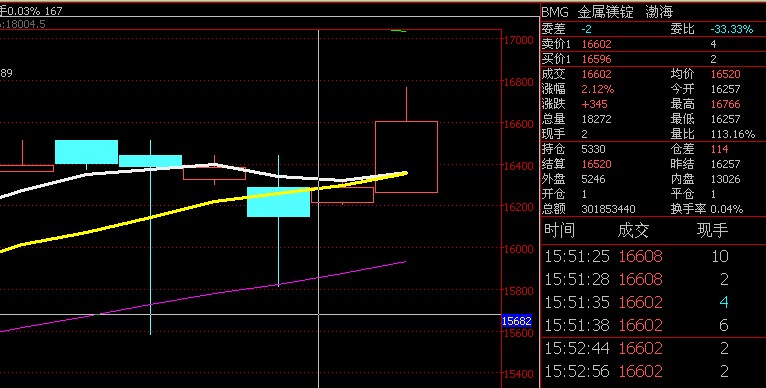
Task: Click the 涨幅 2.12% value
Action: coord(598,89)
